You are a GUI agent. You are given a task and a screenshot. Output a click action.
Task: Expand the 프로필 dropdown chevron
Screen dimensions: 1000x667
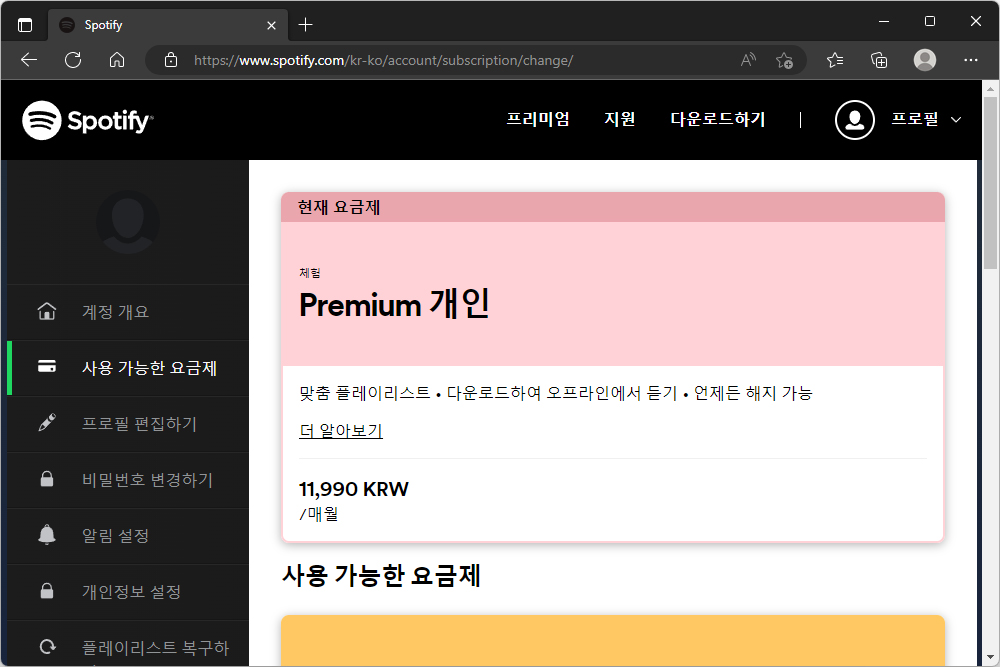click(956, 120)
